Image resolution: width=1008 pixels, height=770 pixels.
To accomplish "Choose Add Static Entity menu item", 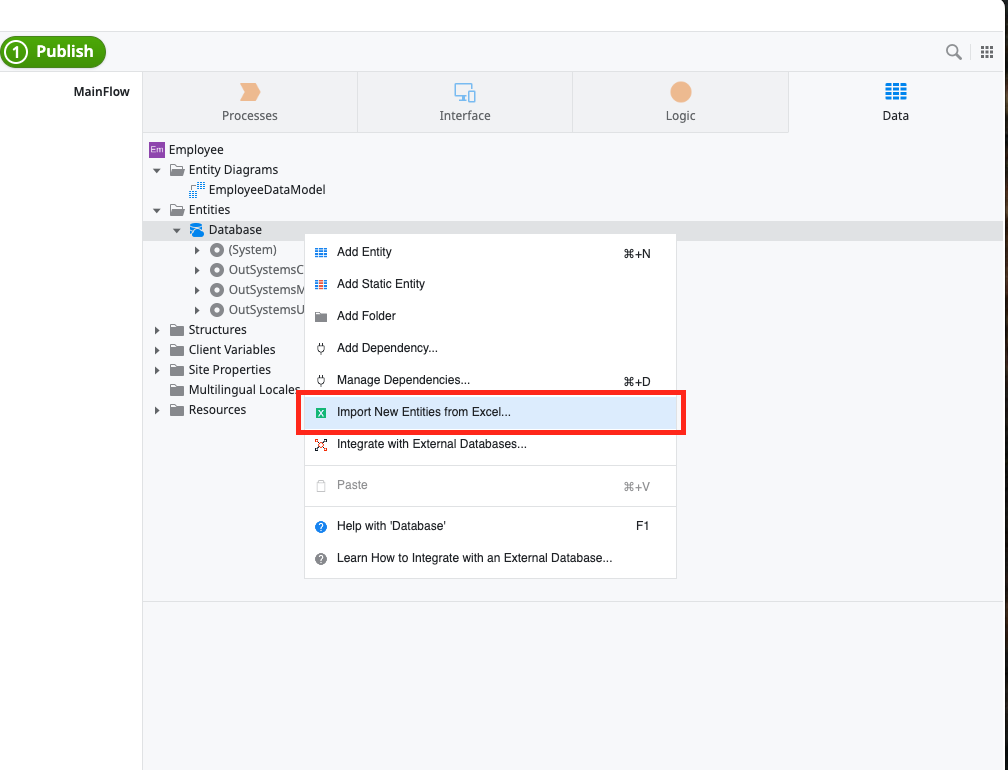I will tap(490, 284).
